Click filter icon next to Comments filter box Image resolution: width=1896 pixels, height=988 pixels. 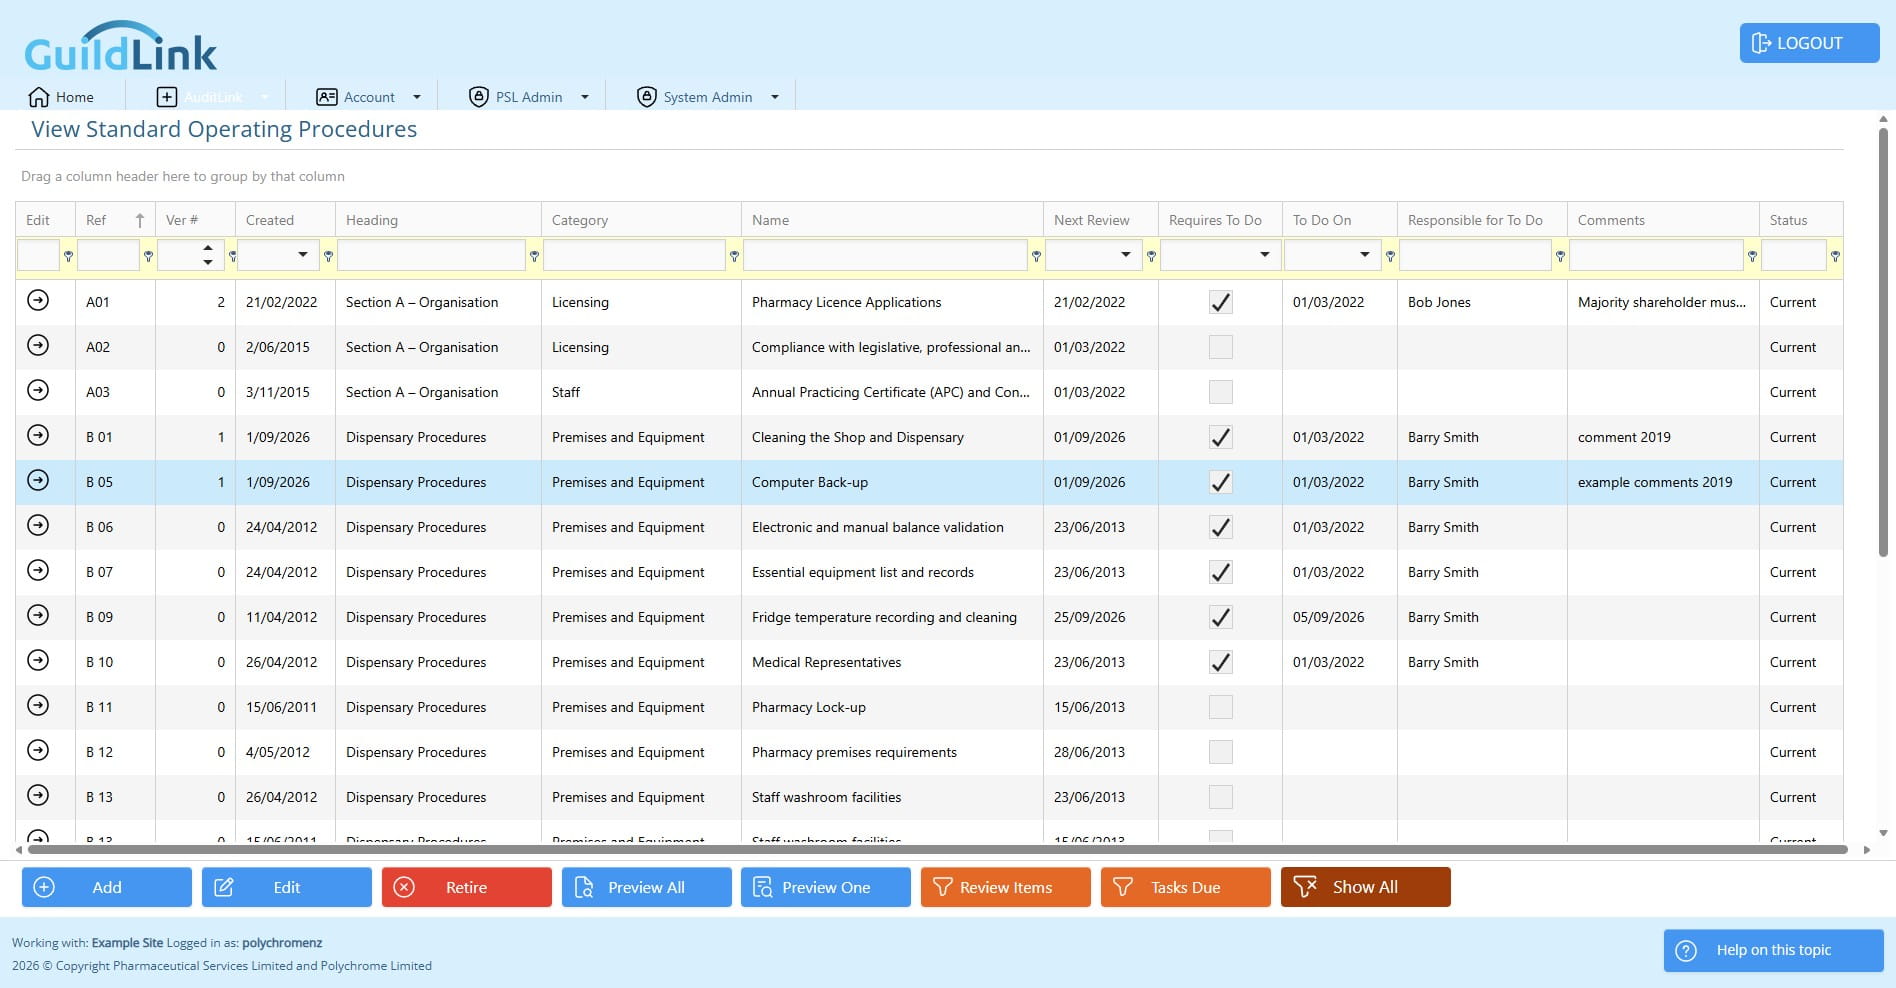tap(1752, 256)
